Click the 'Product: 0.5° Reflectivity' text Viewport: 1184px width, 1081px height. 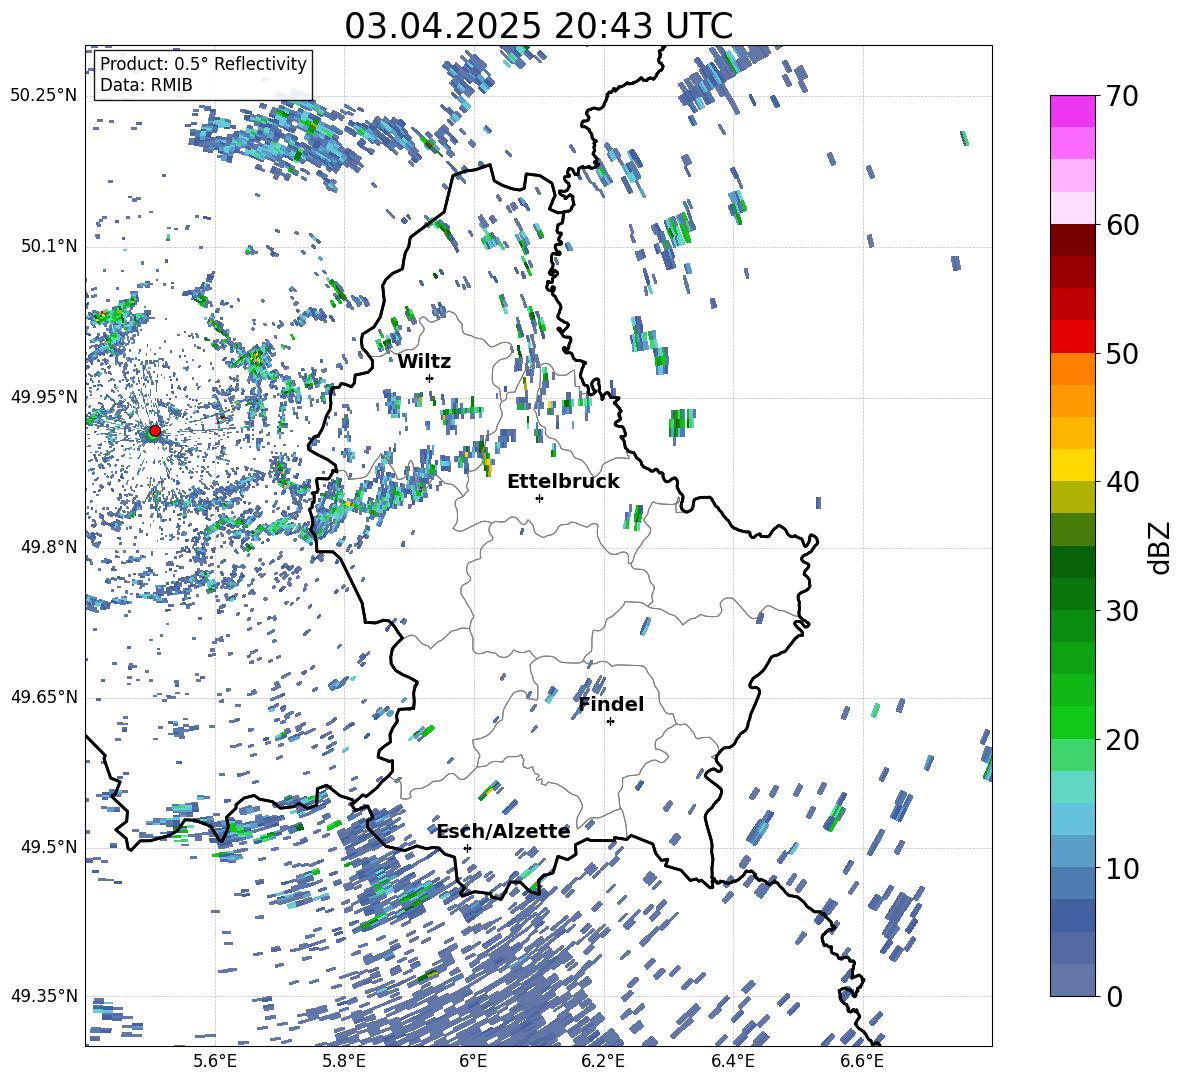click(x=203, y=63)
